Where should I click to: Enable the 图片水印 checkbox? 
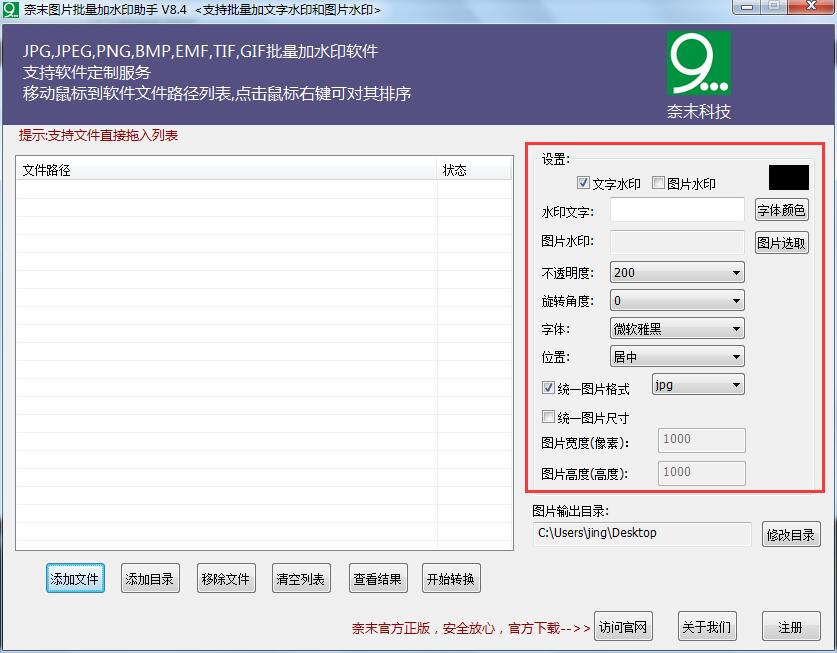pyautogui.click(x=658, y=184)
